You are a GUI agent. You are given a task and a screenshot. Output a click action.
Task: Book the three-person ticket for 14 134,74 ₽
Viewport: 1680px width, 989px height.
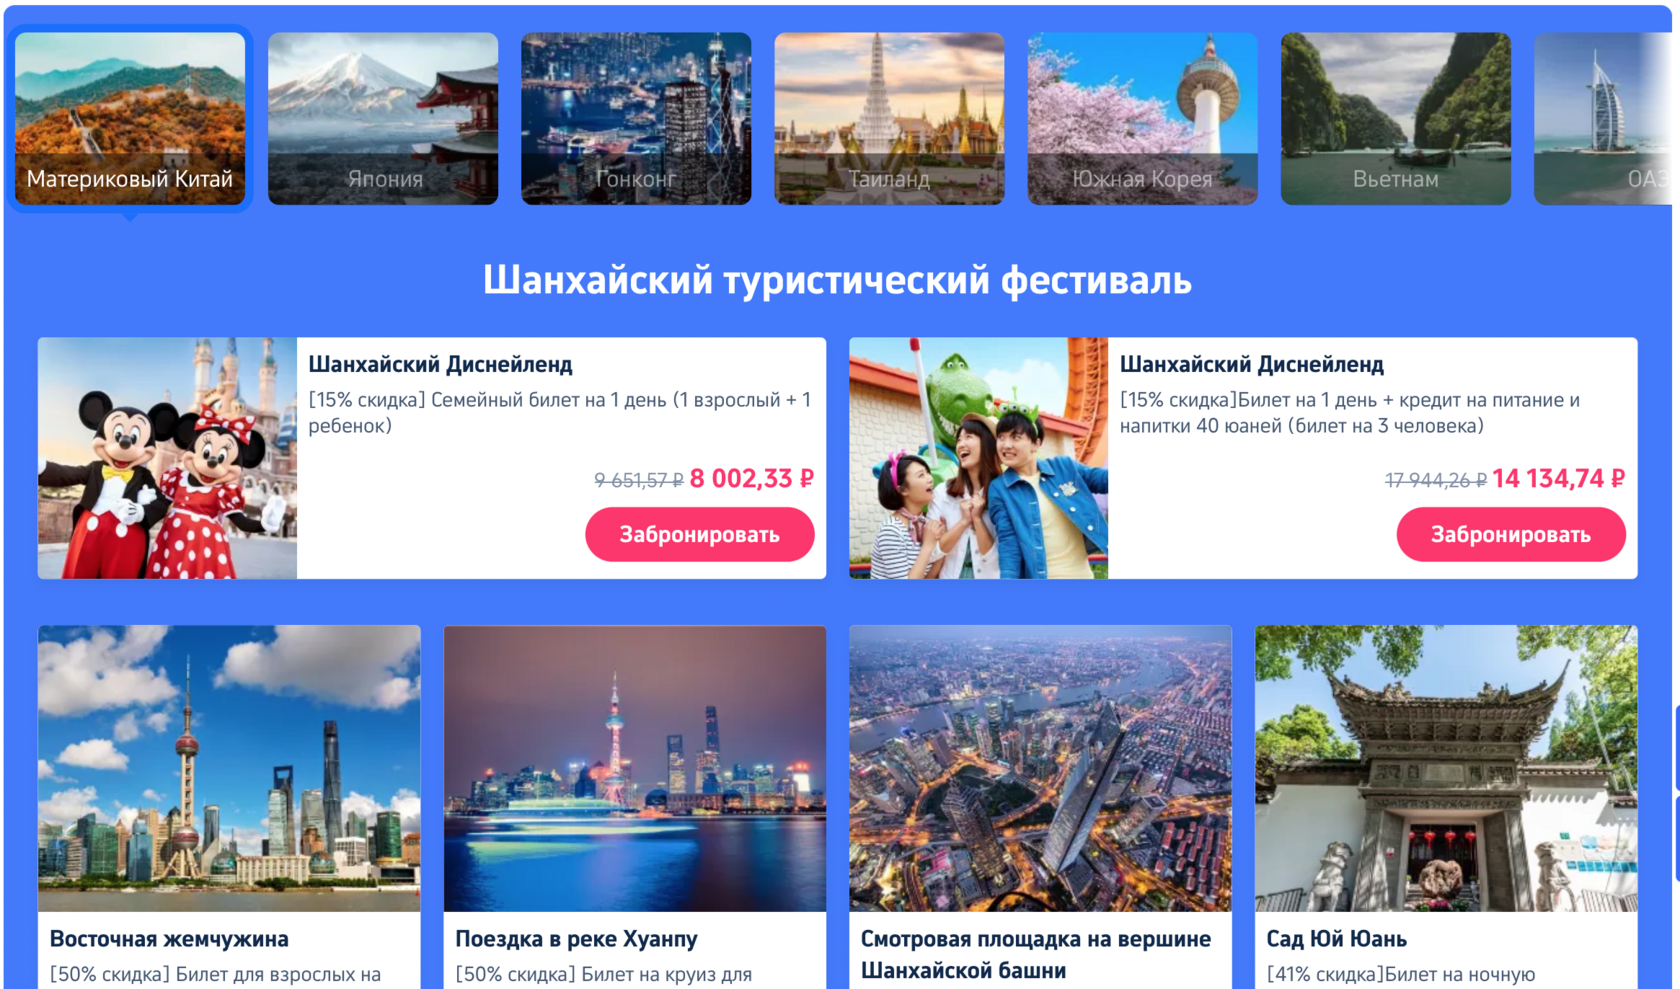point(1511,534)
